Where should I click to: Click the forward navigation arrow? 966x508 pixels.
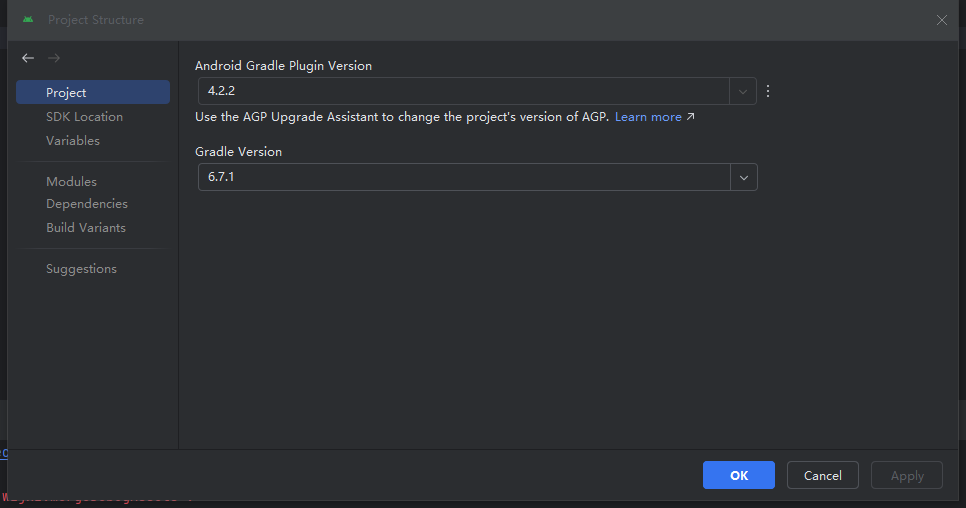point(54,59)
